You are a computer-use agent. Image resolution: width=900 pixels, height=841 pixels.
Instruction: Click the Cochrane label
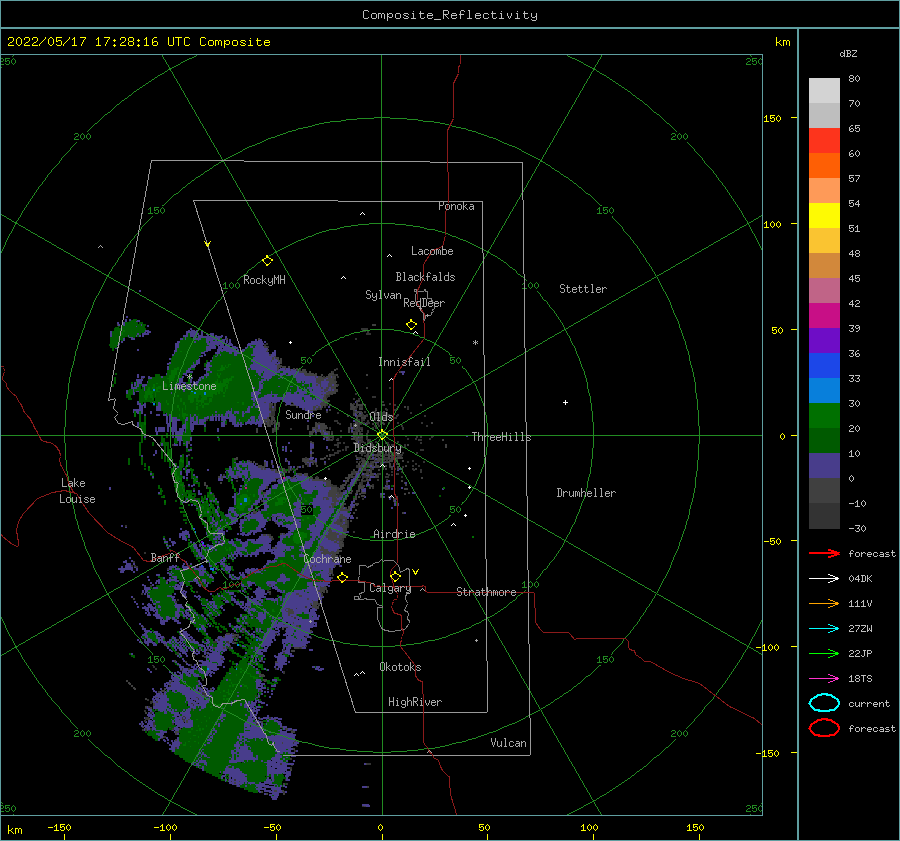(327, 559)
